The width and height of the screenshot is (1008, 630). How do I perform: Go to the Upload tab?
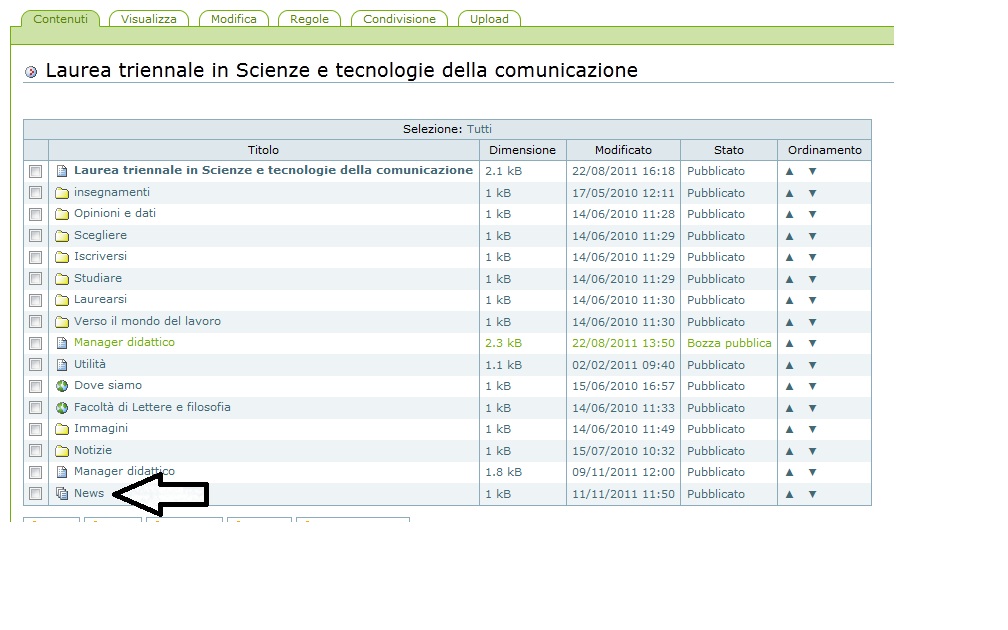(489, 19)
